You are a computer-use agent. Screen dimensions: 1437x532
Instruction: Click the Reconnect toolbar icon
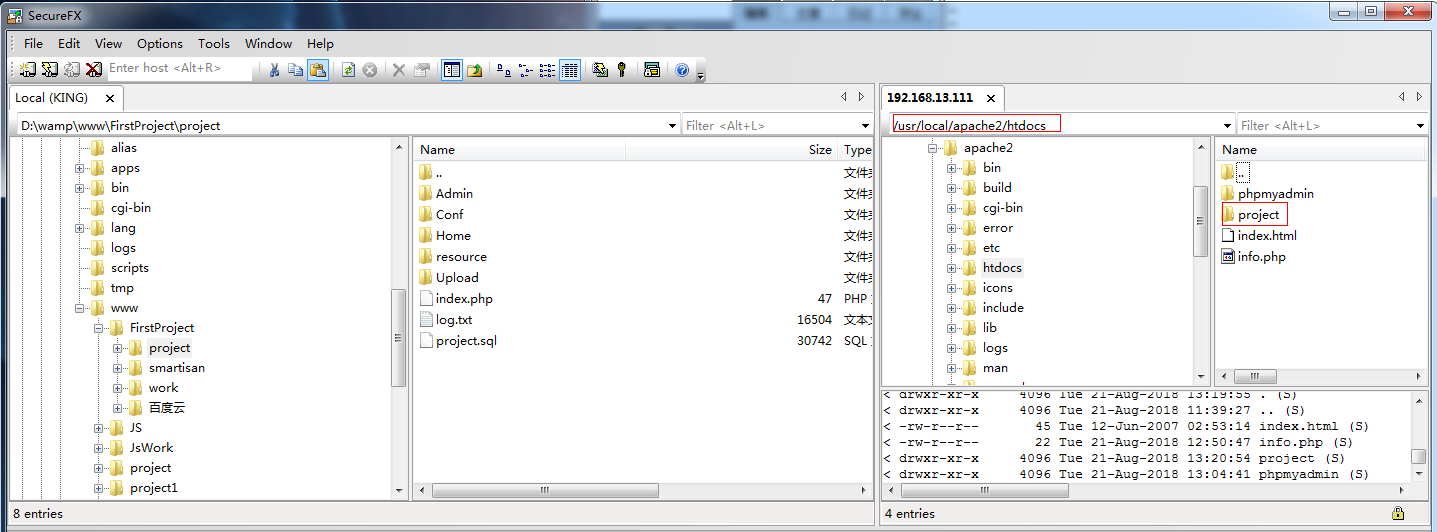click(72, 70)
